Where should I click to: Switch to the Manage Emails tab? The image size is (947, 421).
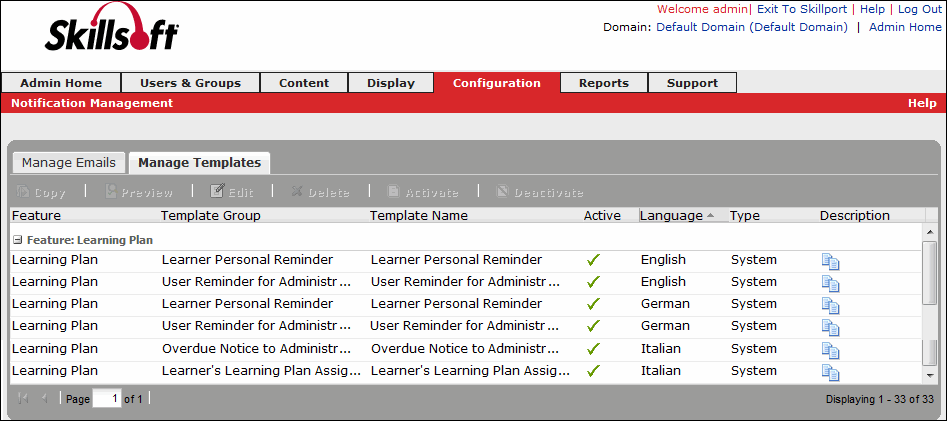click(69, 162)
